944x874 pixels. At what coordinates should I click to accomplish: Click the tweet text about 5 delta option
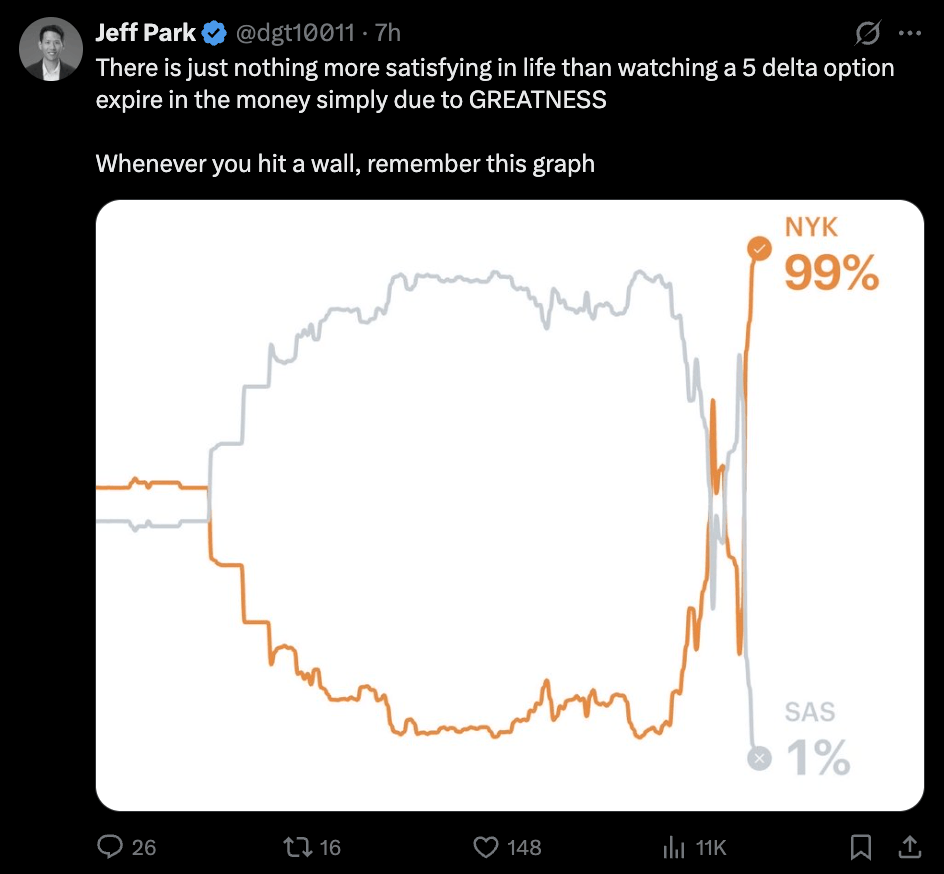pyautogui.click(x=495, y=84)
